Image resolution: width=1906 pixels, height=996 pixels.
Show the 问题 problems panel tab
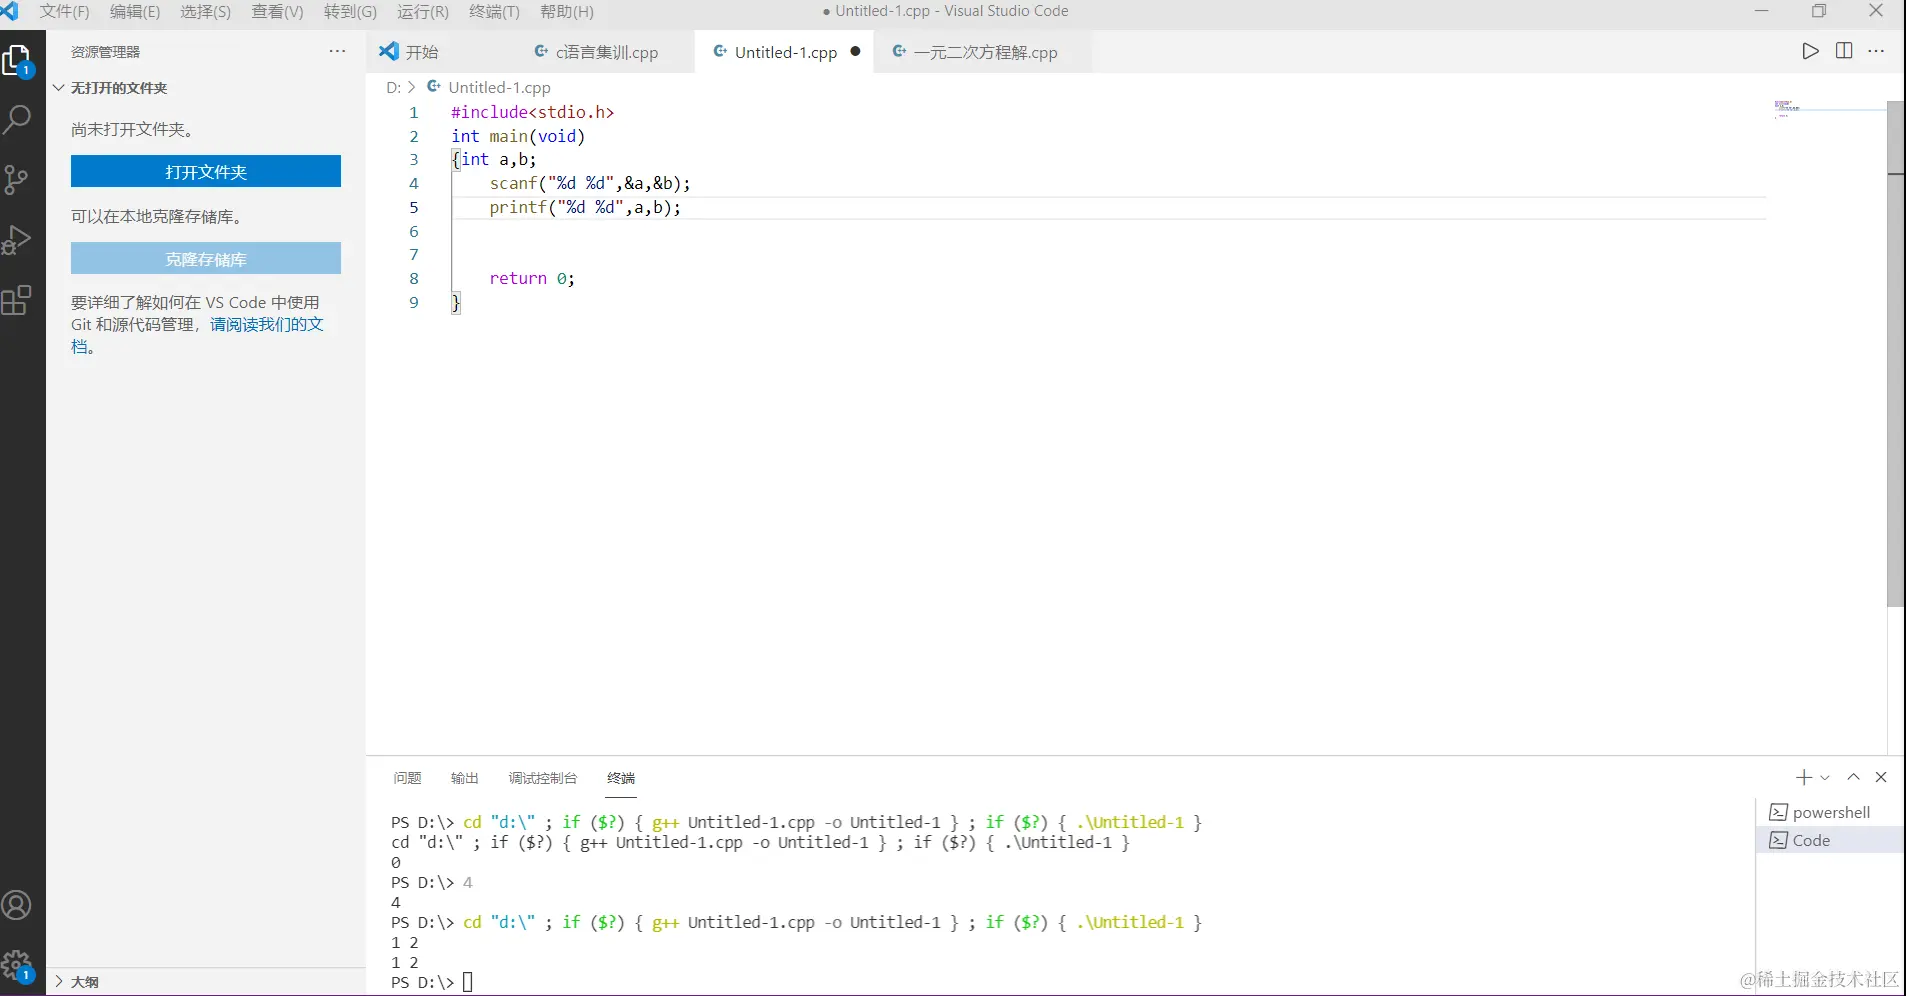[407, 778]
